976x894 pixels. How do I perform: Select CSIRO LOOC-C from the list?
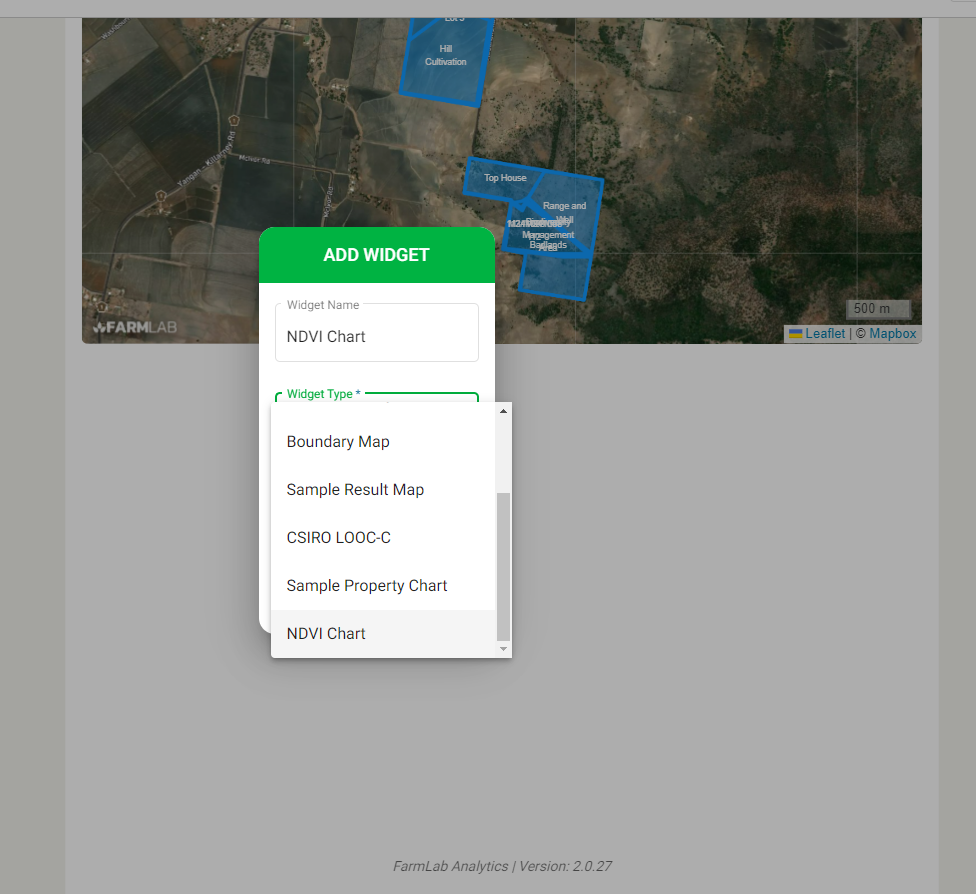tap(338, 538)
